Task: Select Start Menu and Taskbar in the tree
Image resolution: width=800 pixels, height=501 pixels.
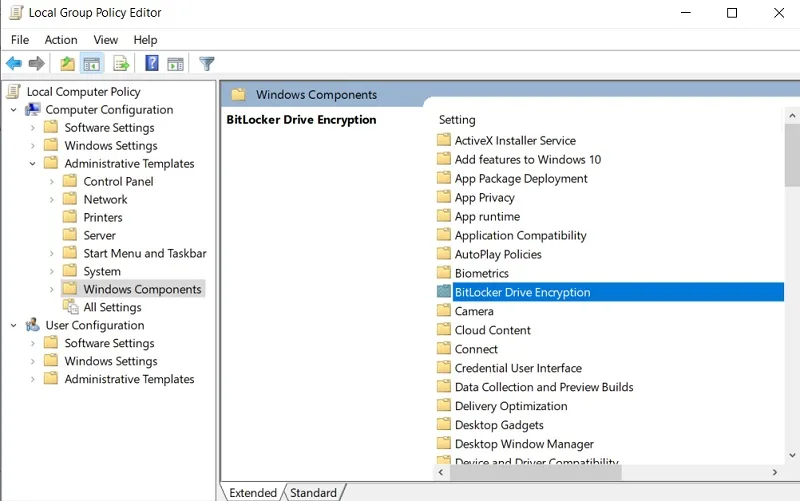Action: 145,254
